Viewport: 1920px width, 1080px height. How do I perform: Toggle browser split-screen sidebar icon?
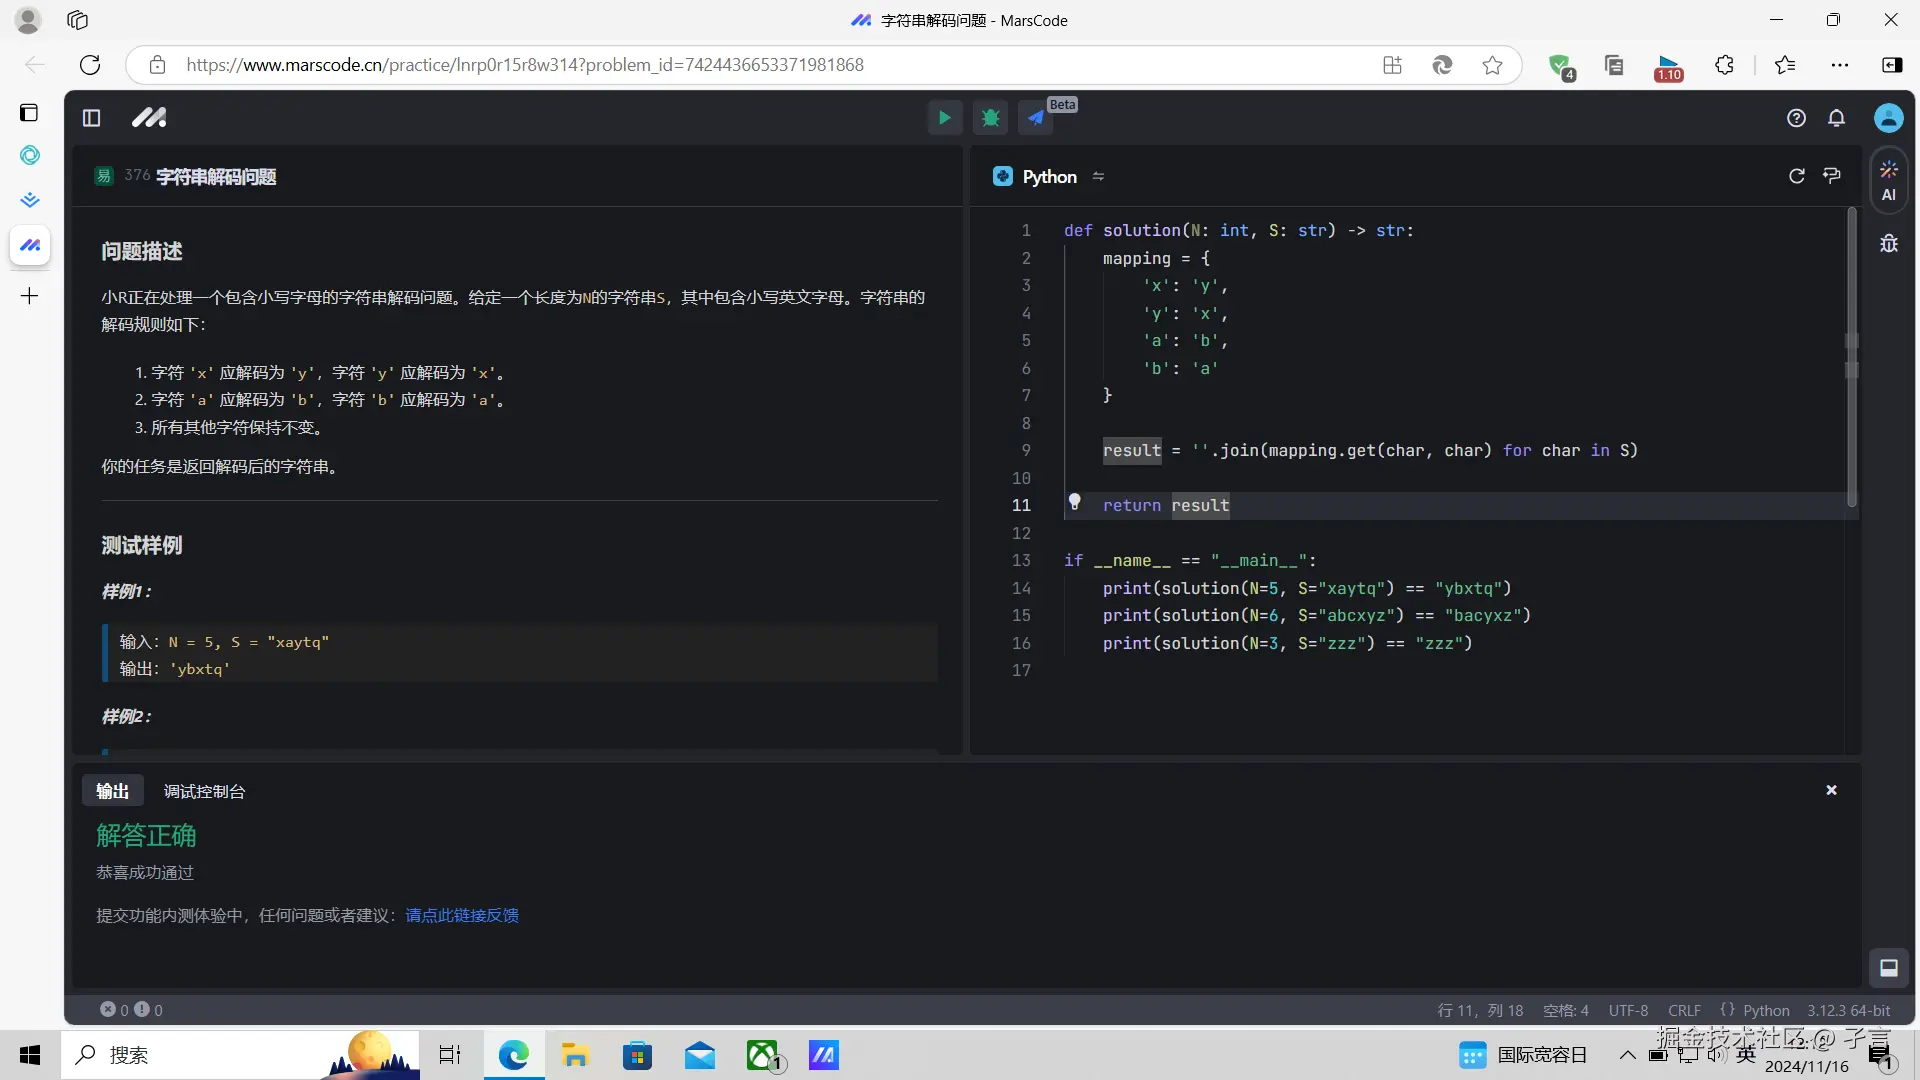tap(1891, 65)
